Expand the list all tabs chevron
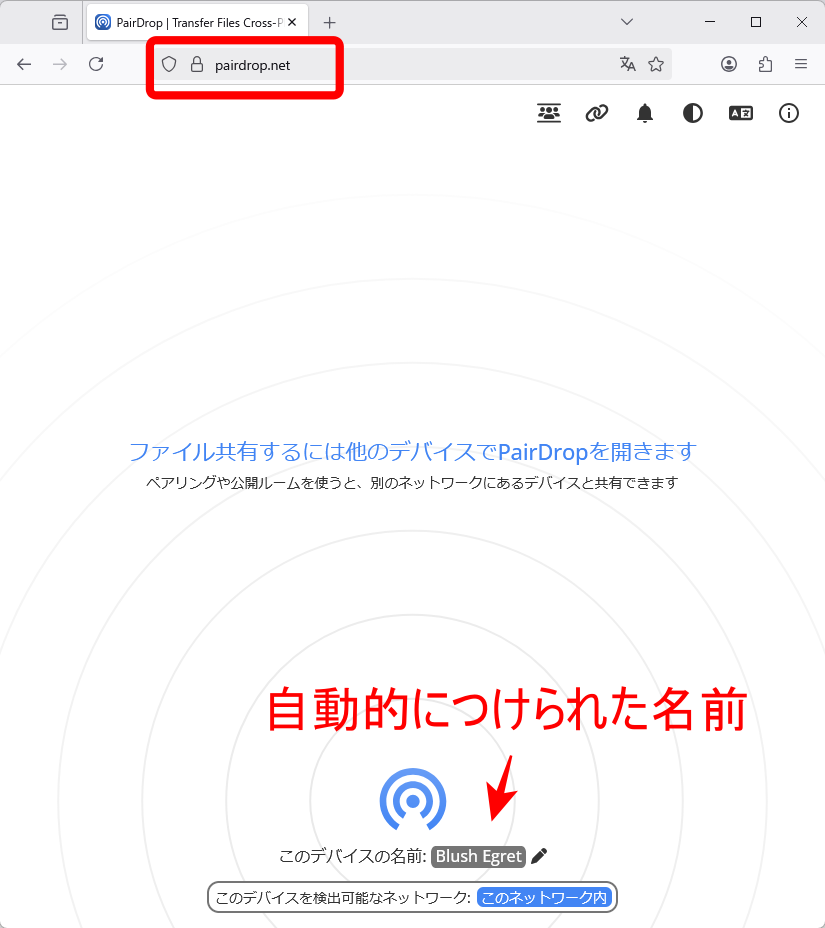 627,22
